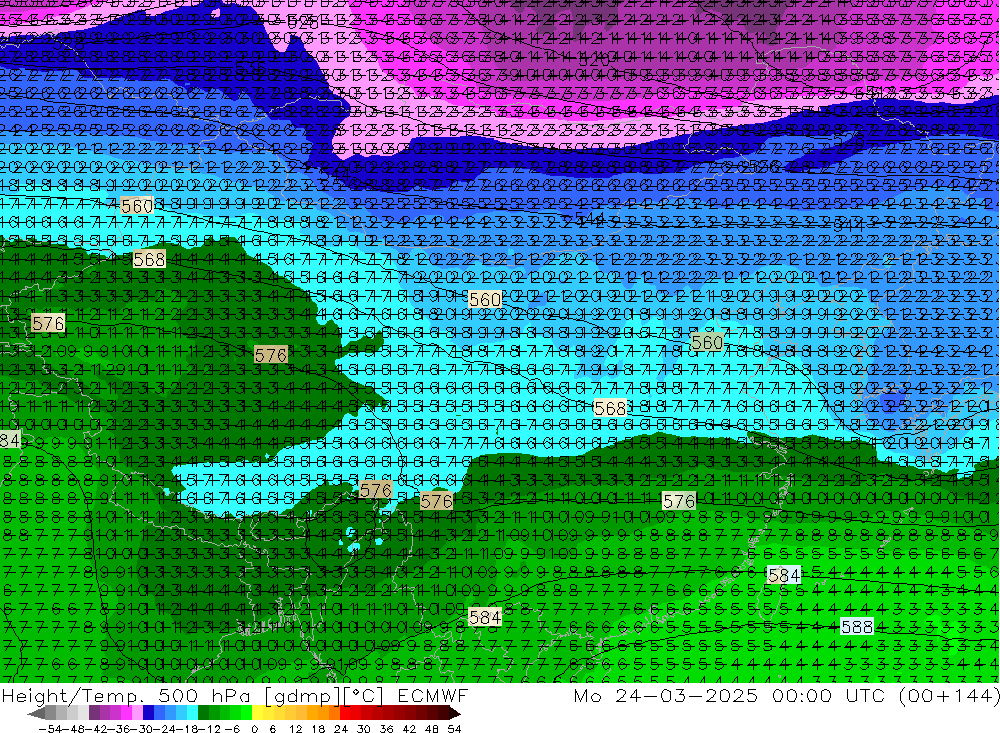Click the gray left arrow of color legend
Viewport: 1000px width, 733px height.
click(36, 713)
